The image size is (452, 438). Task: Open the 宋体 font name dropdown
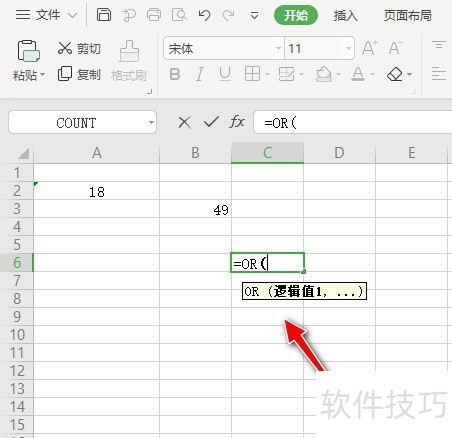tap(278, 49)
